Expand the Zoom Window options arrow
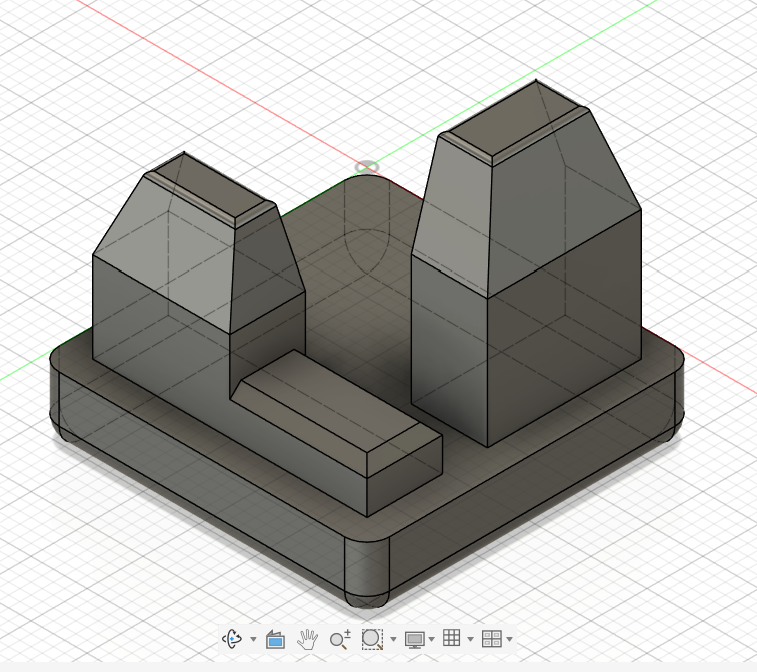The image size is (757, 672). click(x=393, y=640)
